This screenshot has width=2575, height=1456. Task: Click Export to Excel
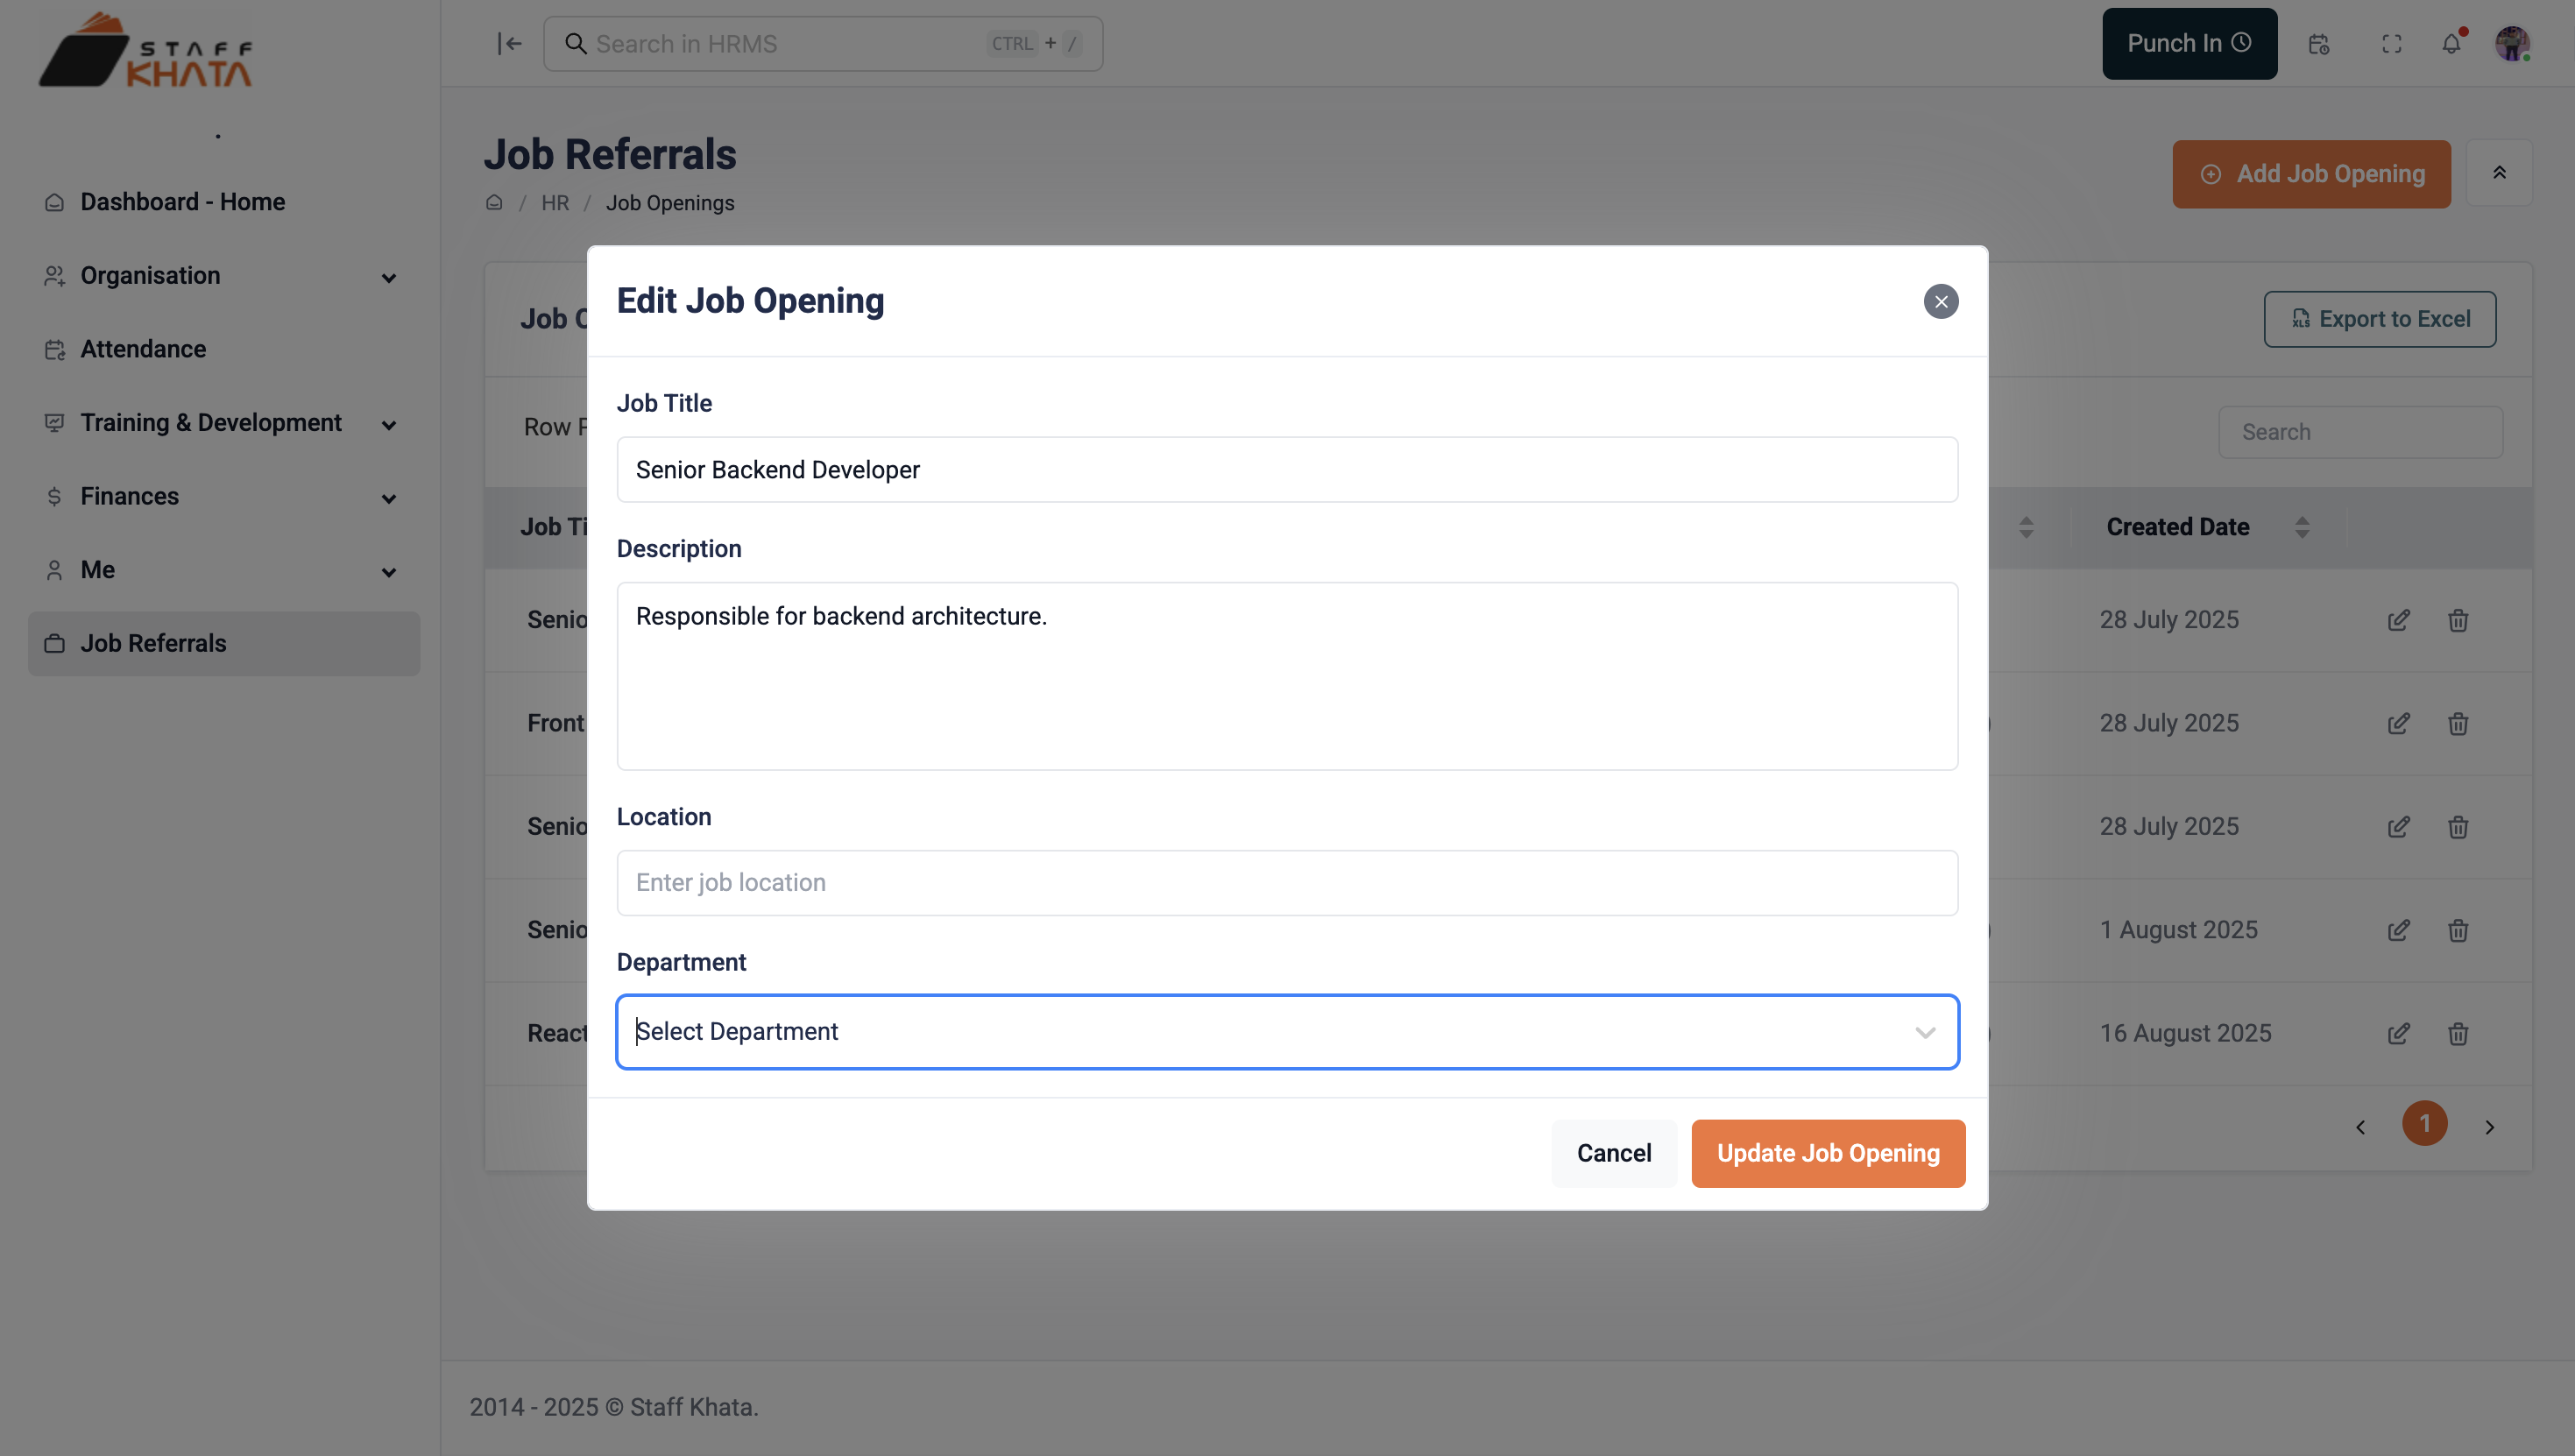[2380, 318]
